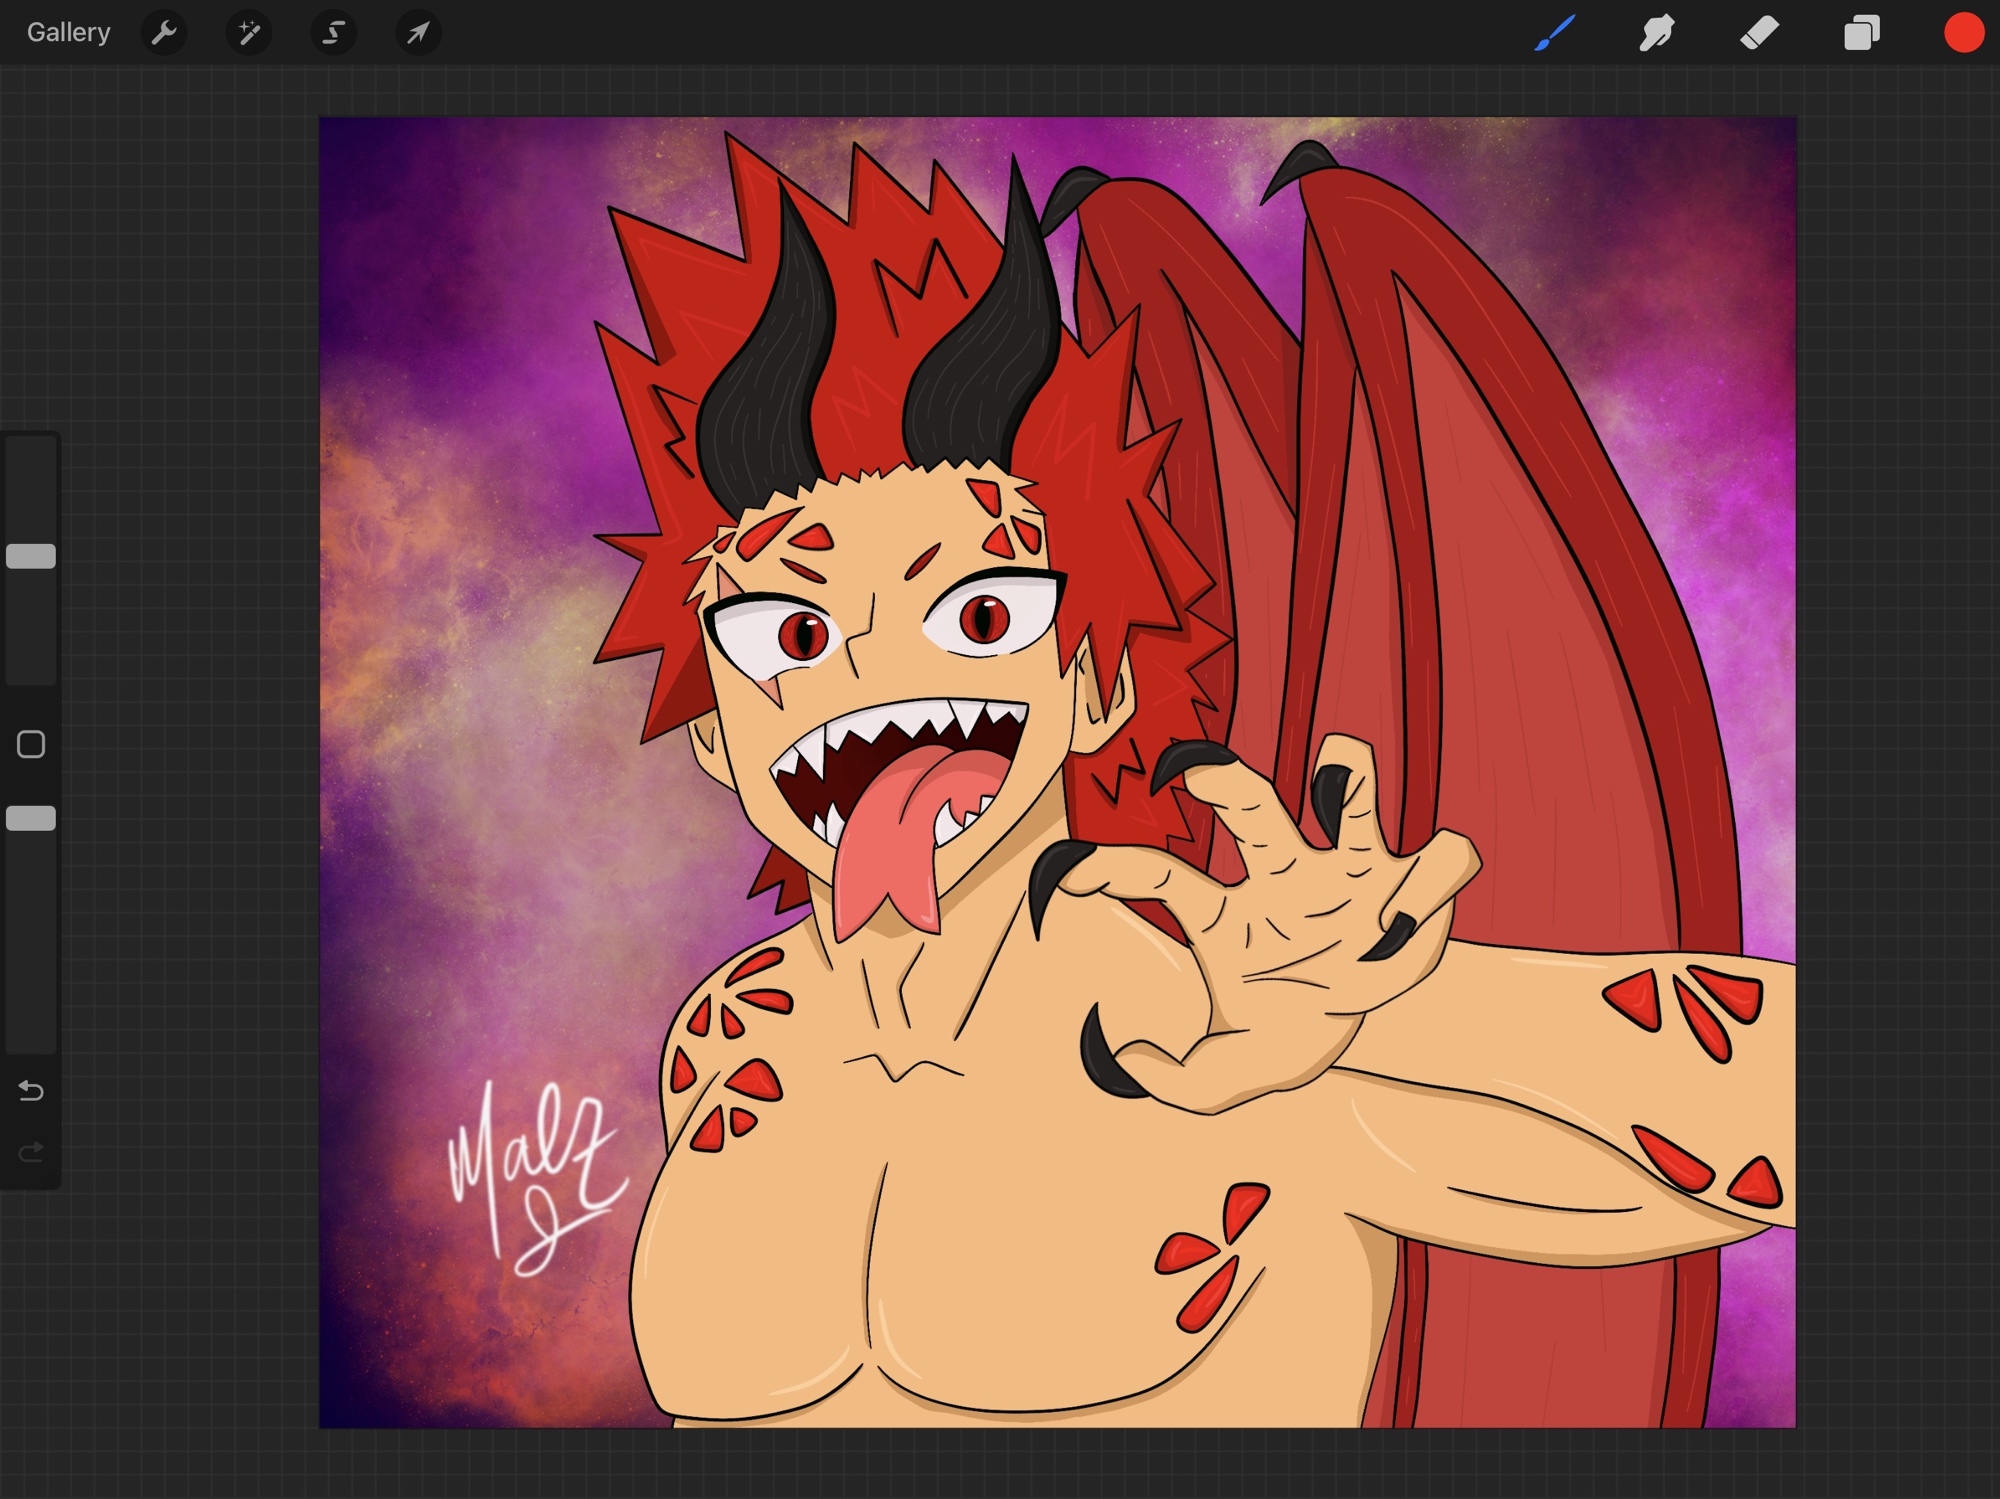This screenshot has width=2000, height=1499.
Task: Redo the last undone action
Action: coord(31,1153)
